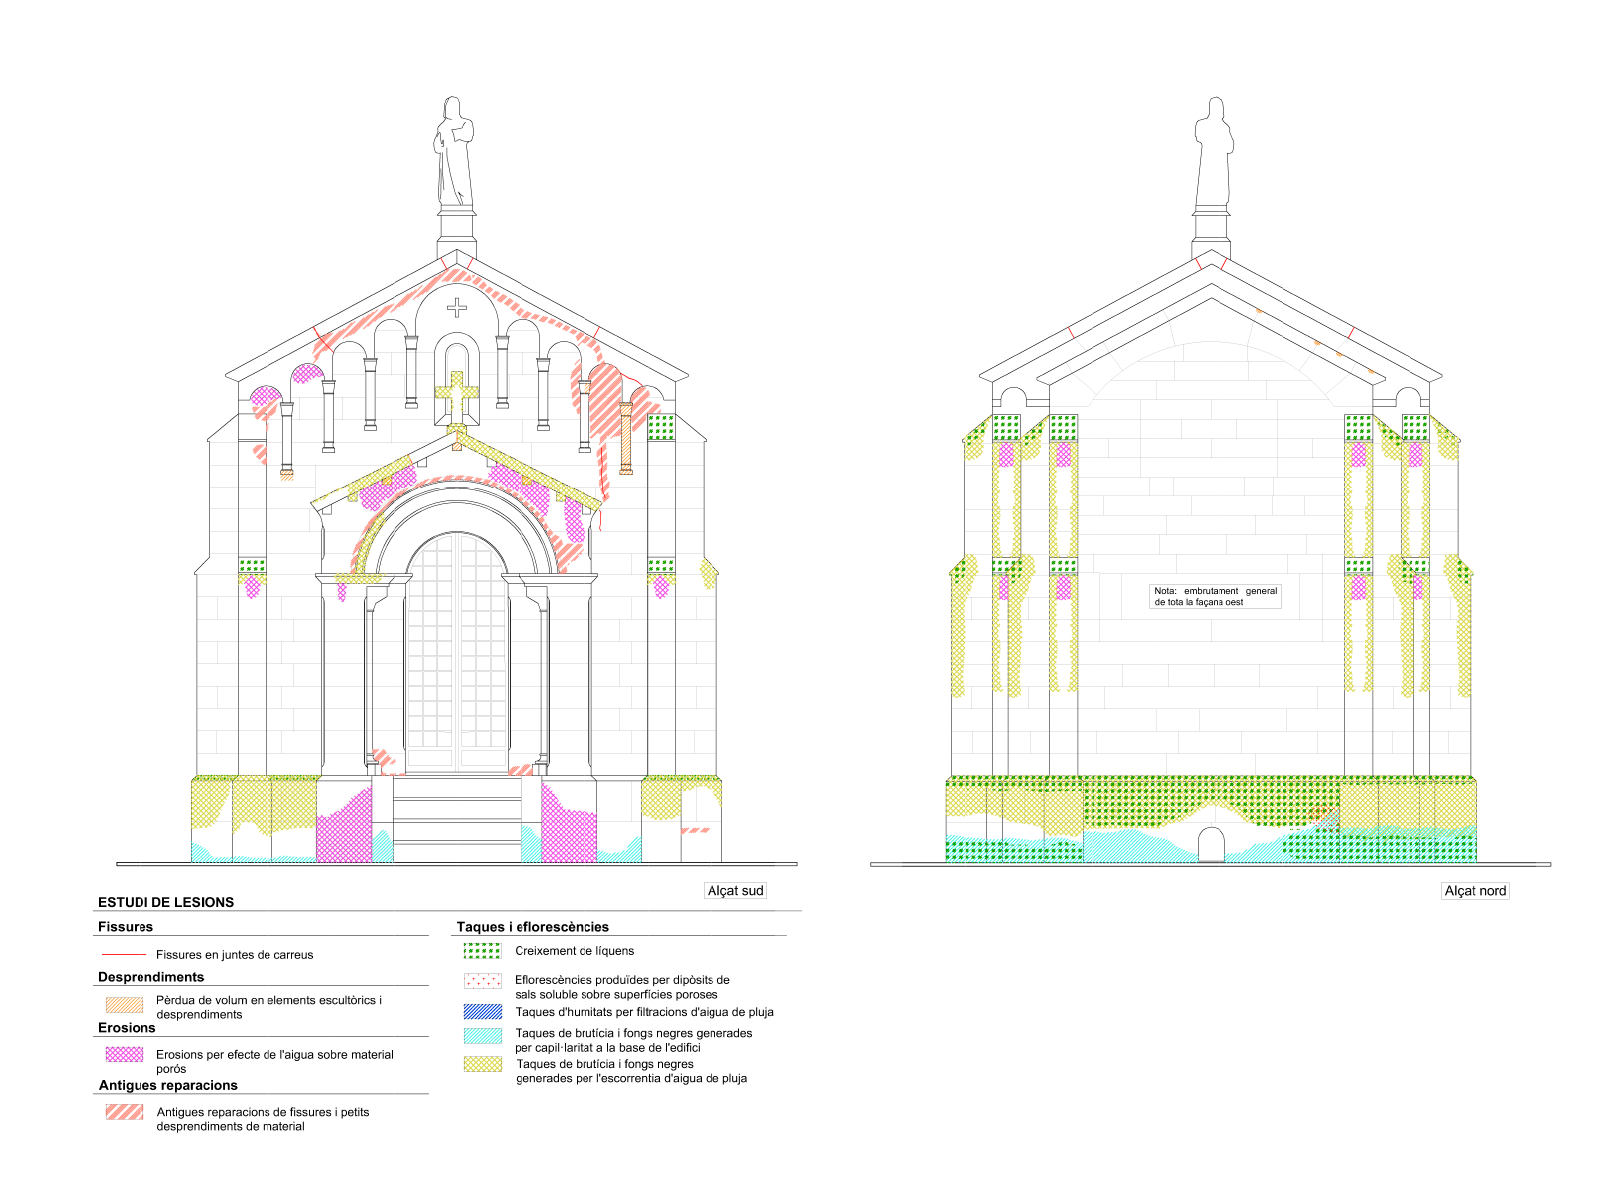Click the arched entrance door on south elevation
The width and height of the screenshot is (1600, 1200).
(x=457, y=651)
